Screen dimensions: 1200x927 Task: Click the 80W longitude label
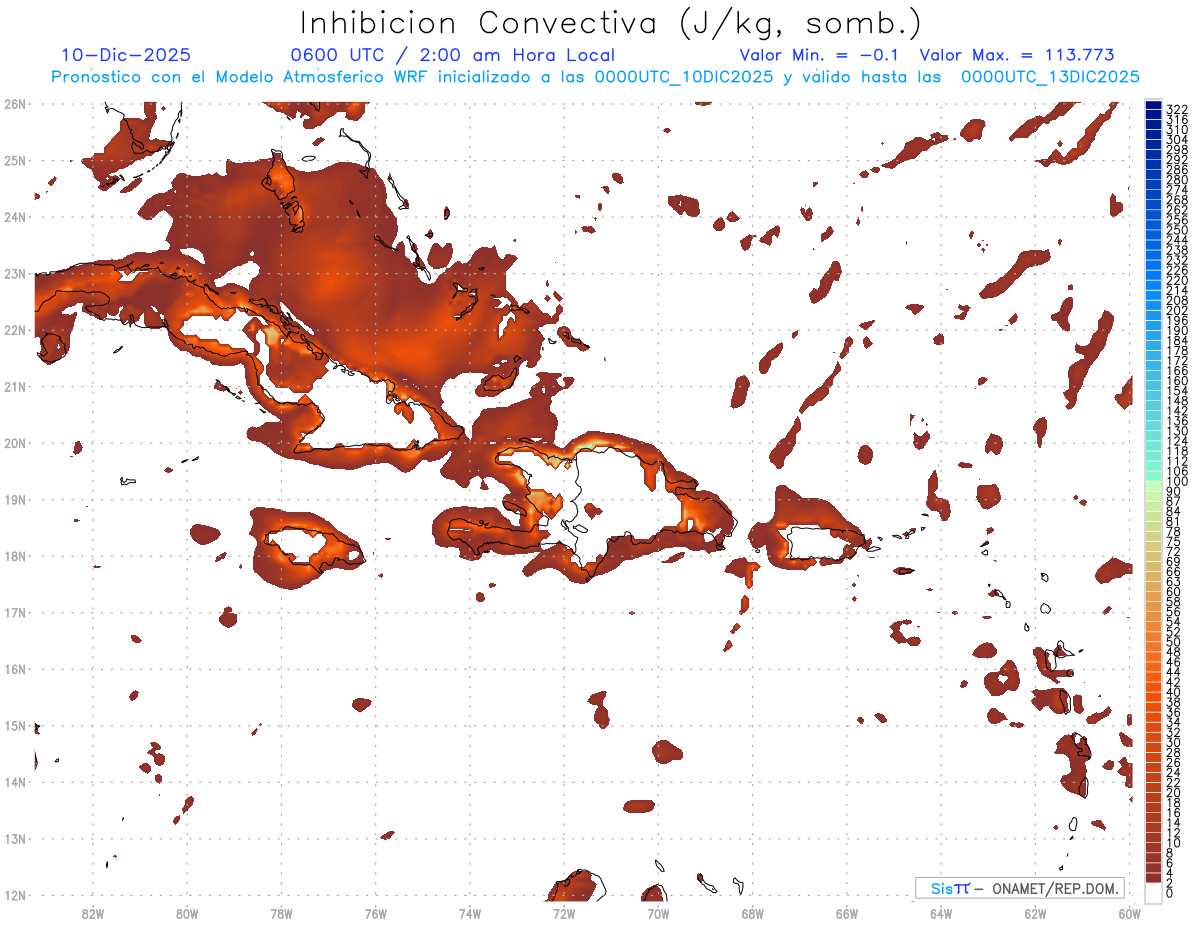[x=186, y=913]
